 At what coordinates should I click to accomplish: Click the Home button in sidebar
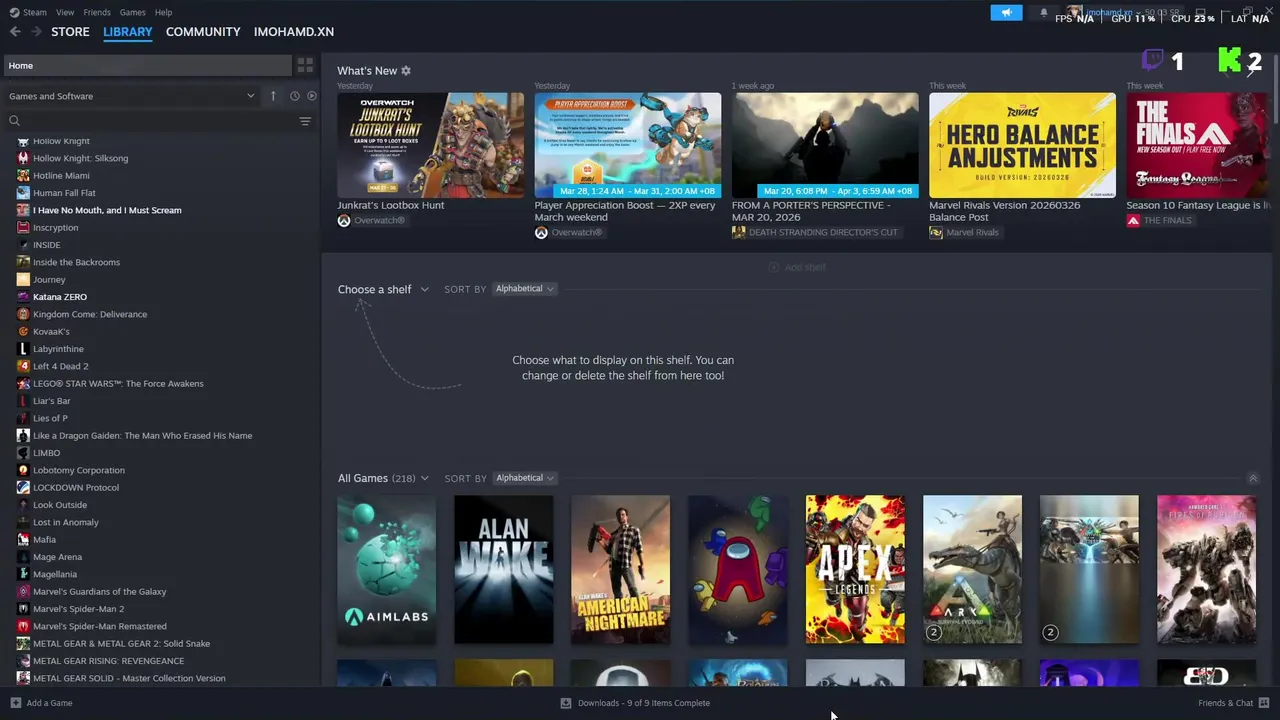tap(147, 65)
